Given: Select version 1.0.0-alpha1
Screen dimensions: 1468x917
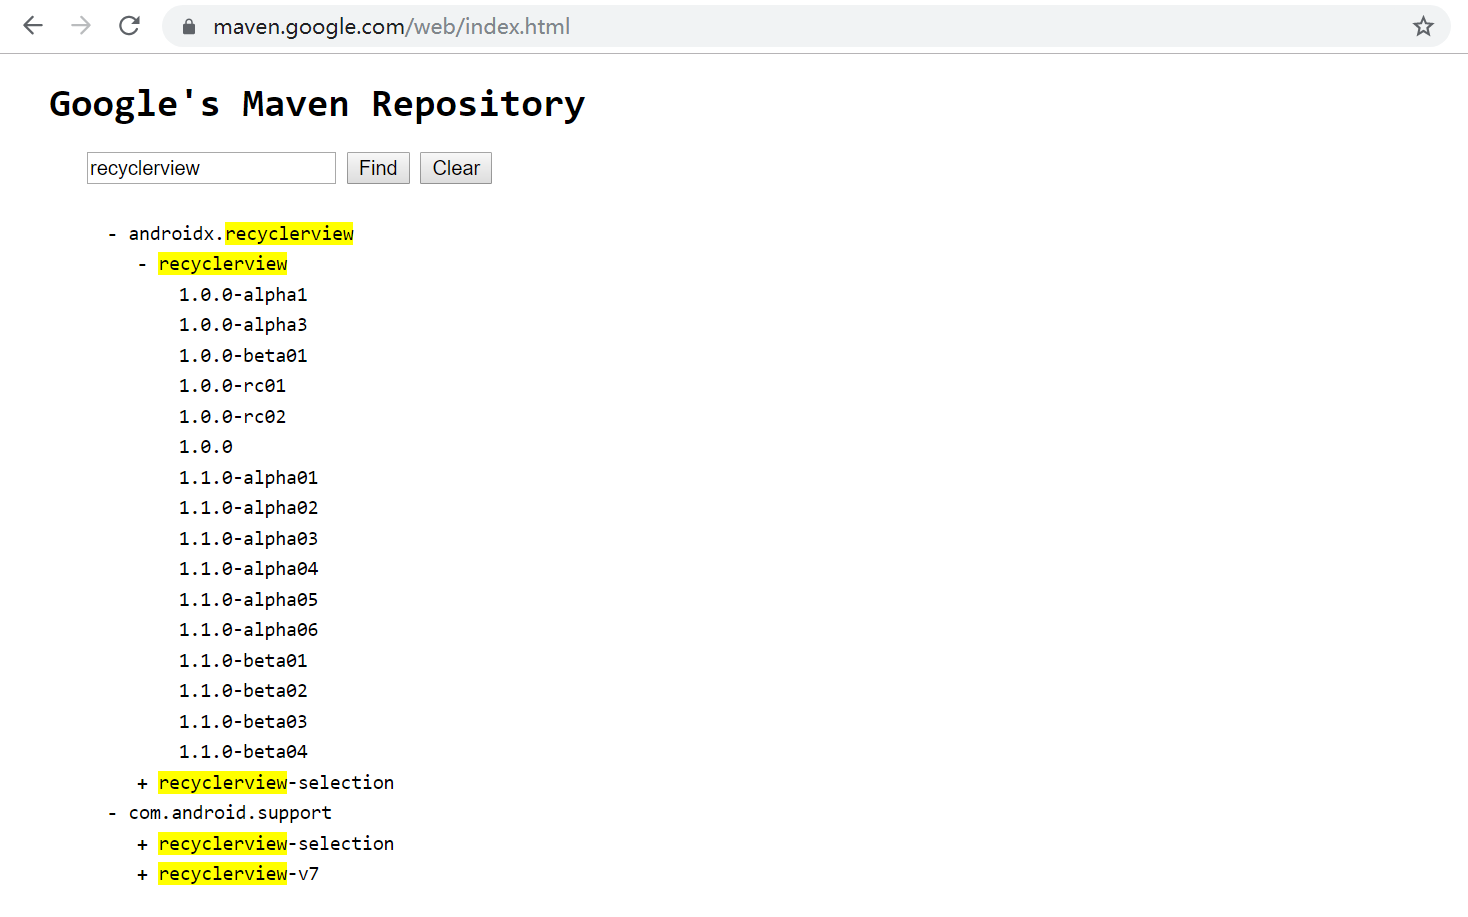Looking at the screenshot, I should point(243,295).
